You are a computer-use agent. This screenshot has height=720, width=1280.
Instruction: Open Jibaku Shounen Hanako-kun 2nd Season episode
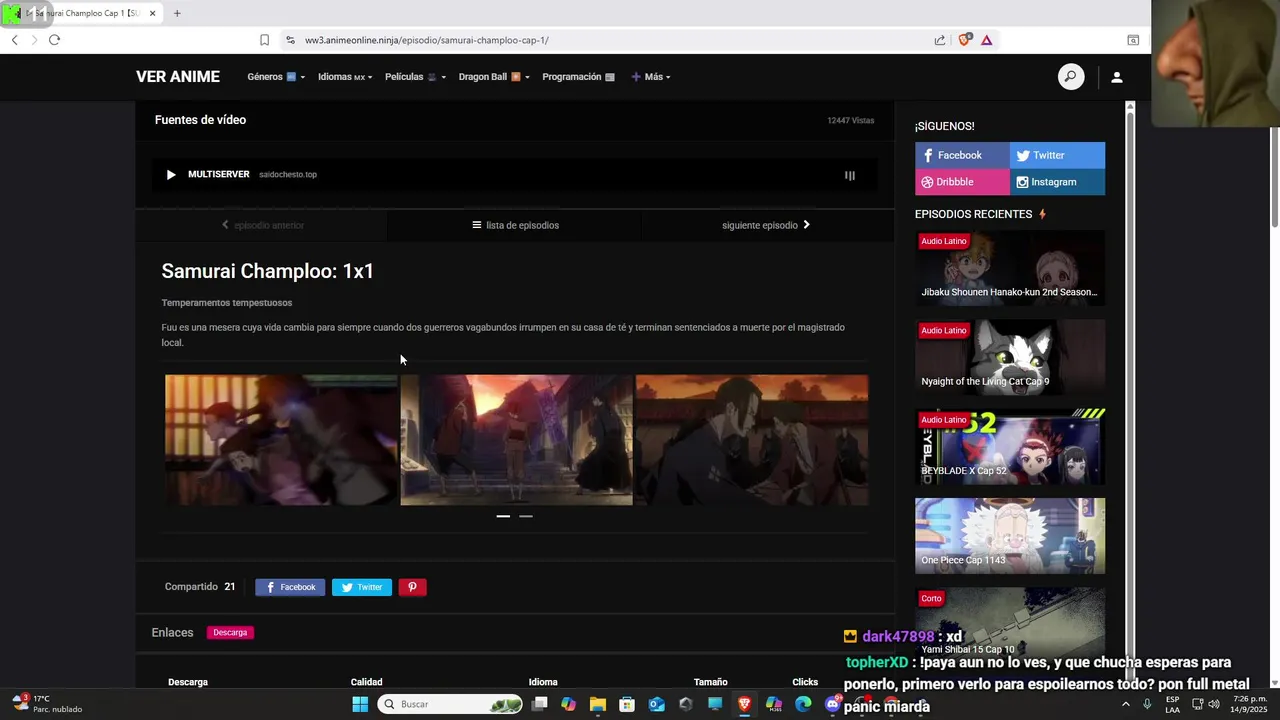[1010, 268]
